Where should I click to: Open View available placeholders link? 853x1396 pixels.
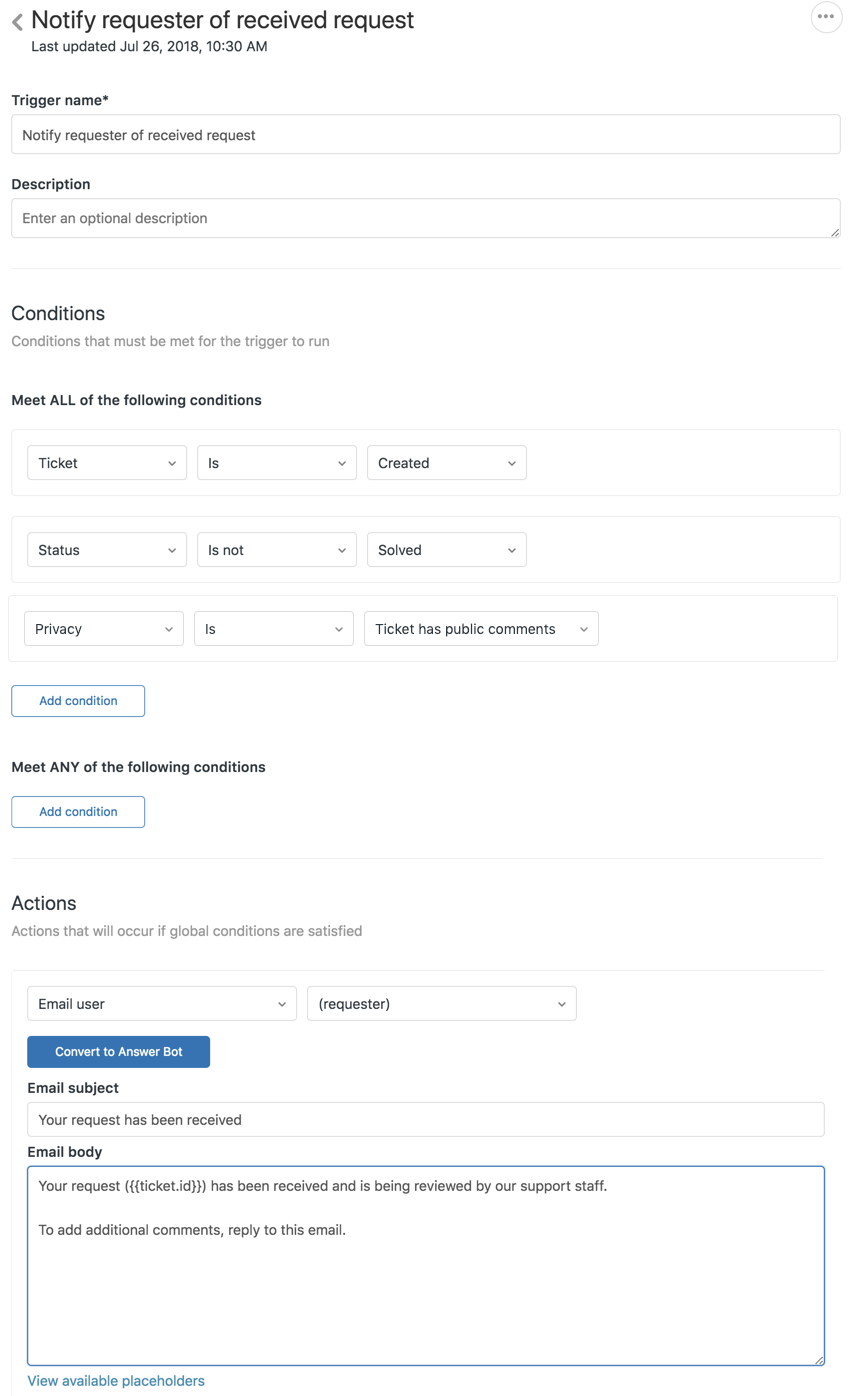tap(115, 1380)
